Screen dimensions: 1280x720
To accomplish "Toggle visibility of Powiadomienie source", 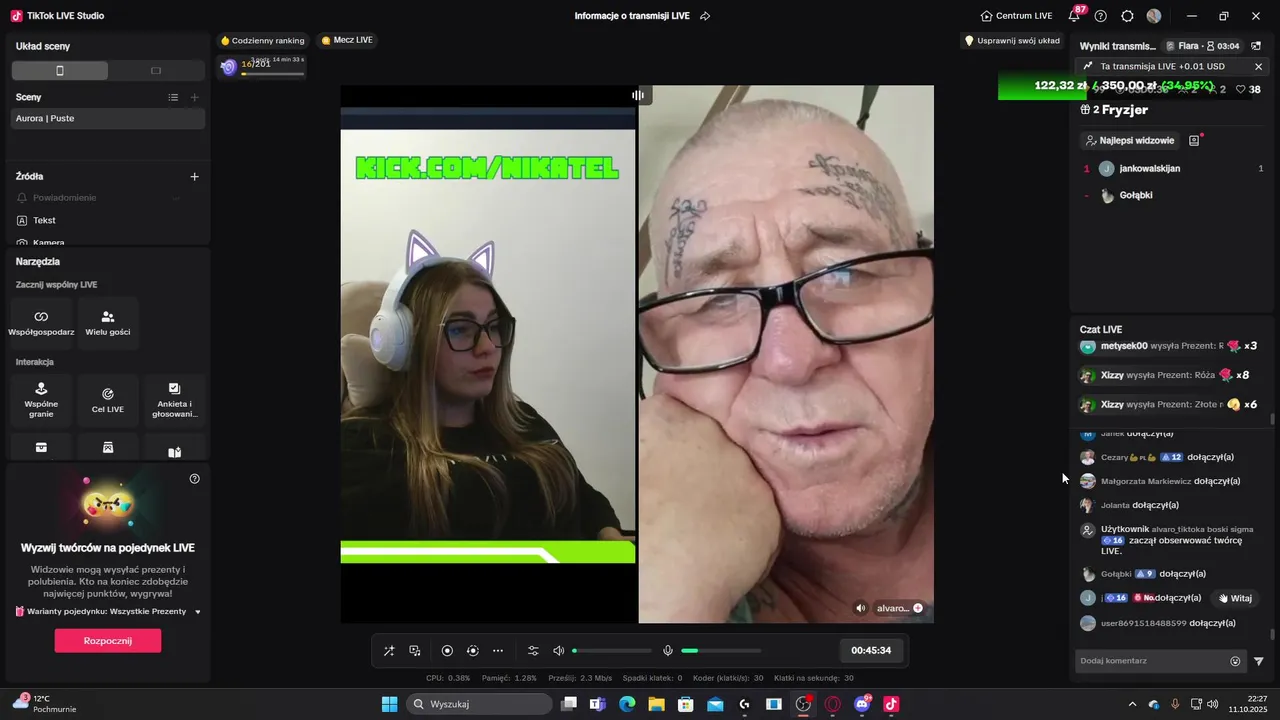I will [176, 198].
